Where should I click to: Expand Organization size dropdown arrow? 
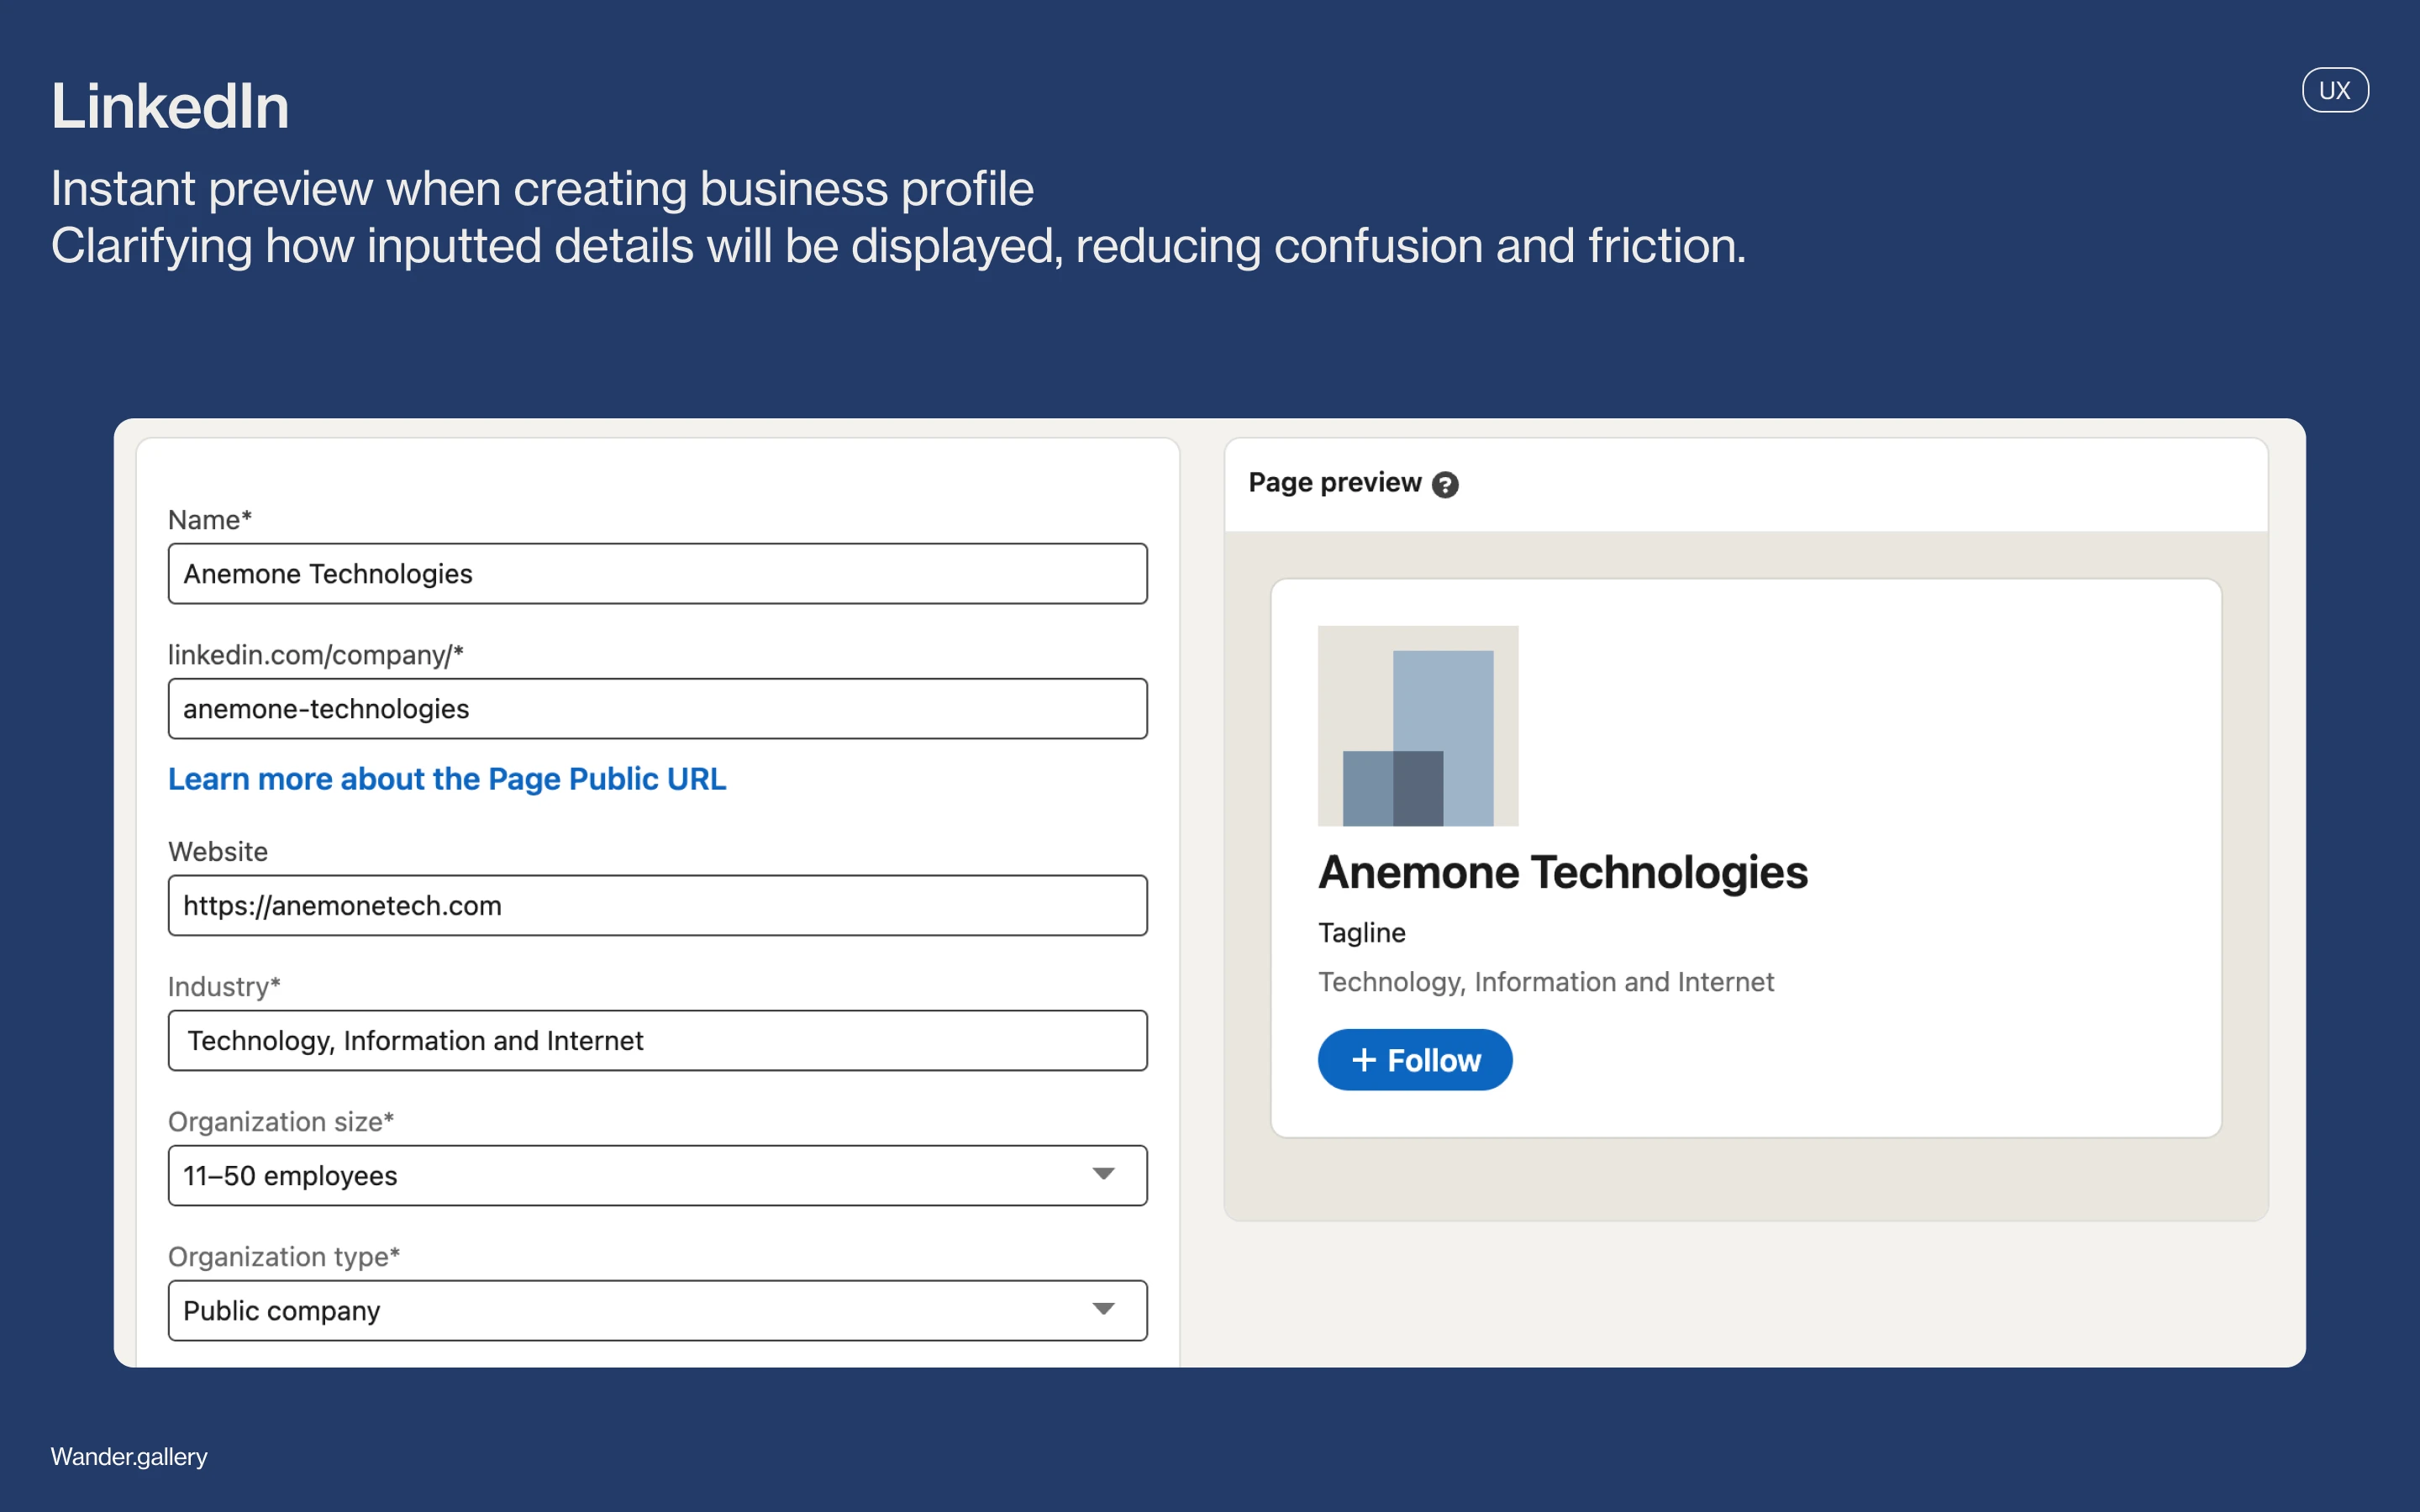(x=1103, y=1174)
